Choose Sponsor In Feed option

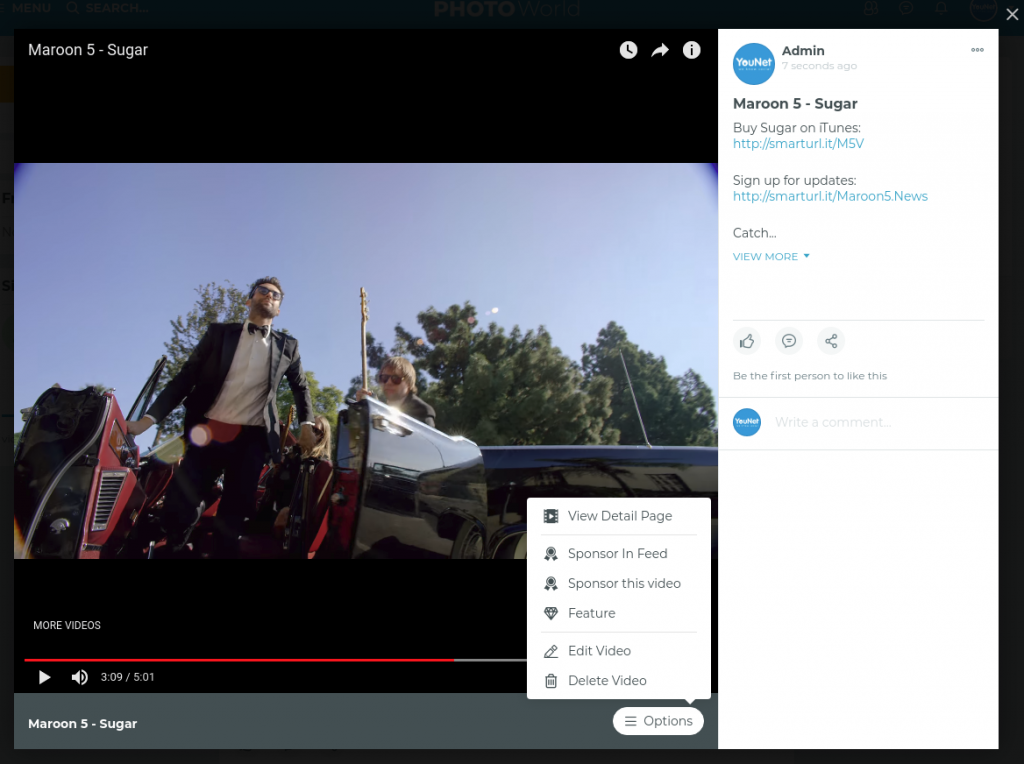[x=618, y=554]
